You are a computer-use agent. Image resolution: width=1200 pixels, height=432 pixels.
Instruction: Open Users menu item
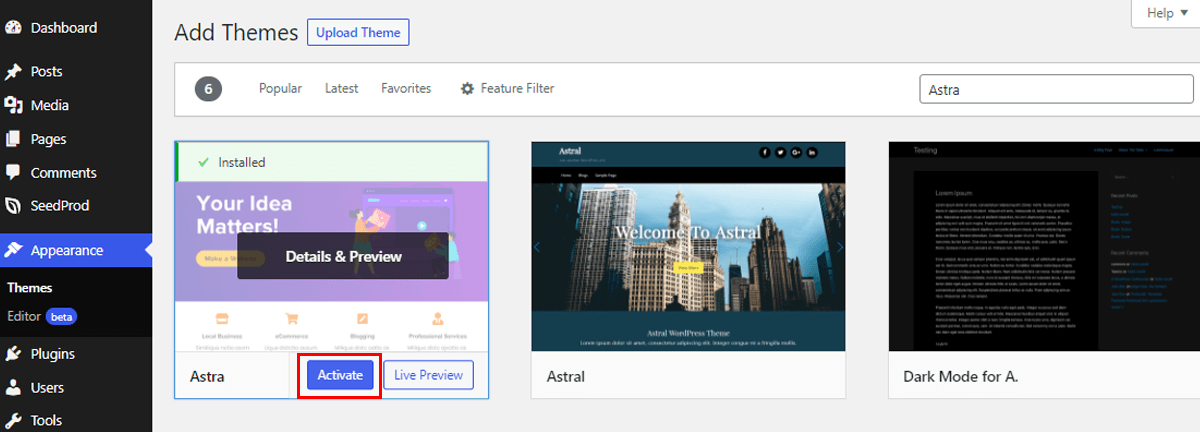[x=76, y=387]
